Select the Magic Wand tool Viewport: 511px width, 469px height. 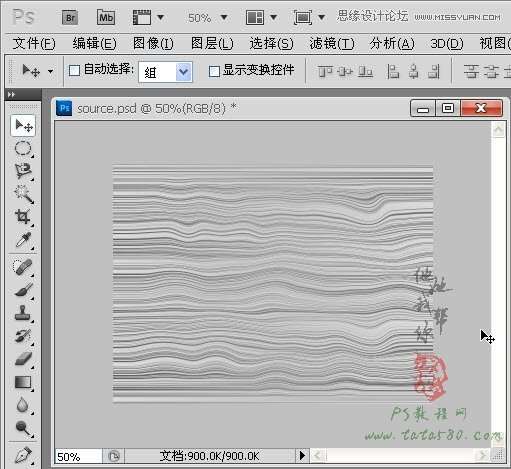pos(23,194)
